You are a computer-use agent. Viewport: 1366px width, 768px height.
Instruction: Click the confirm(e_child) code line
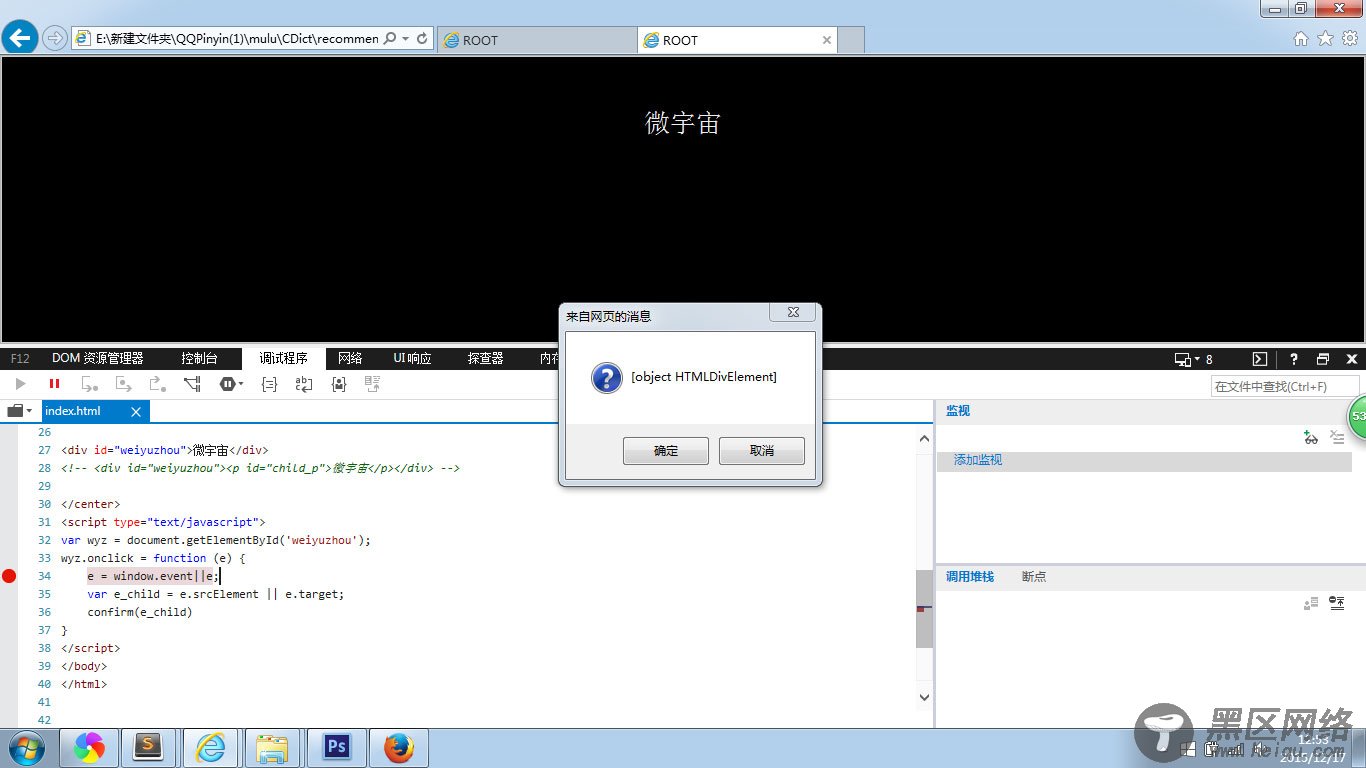[x=139, y=612]
